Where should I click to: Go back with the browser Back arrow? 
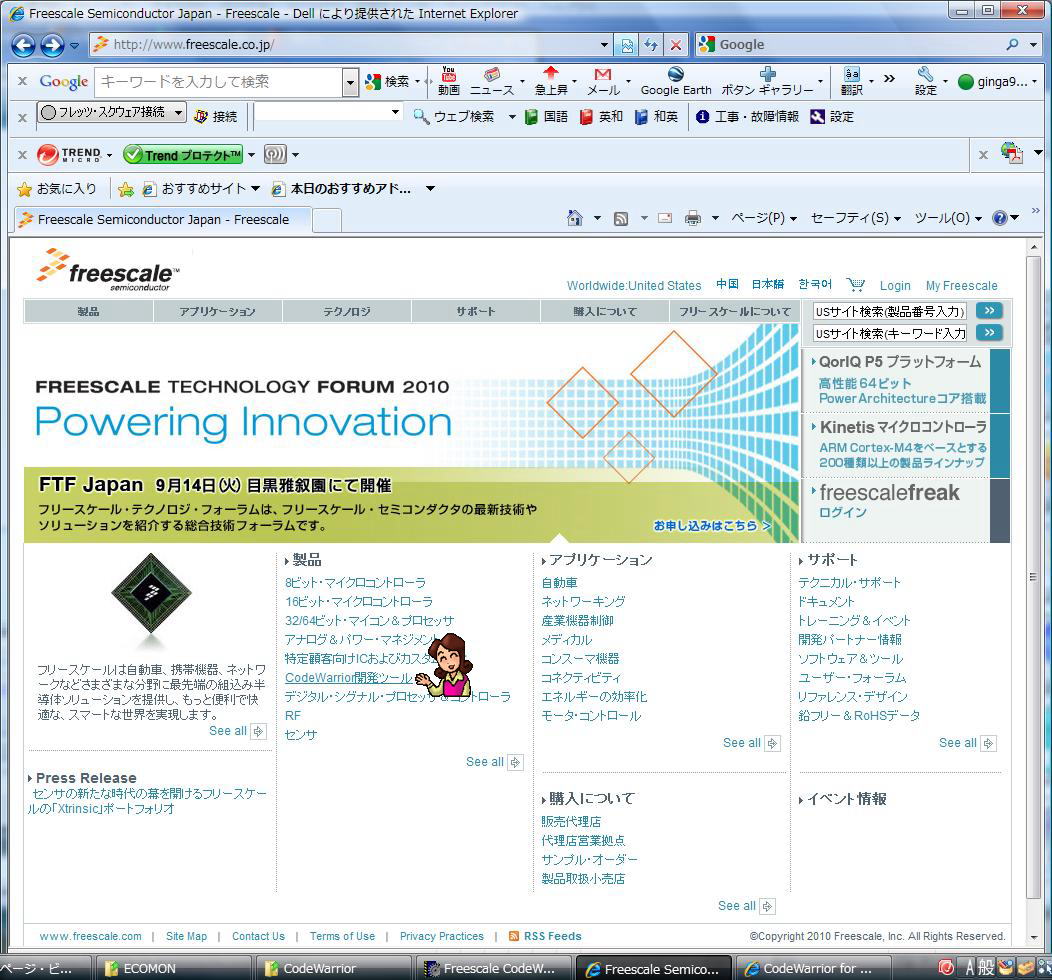(23, 45)
